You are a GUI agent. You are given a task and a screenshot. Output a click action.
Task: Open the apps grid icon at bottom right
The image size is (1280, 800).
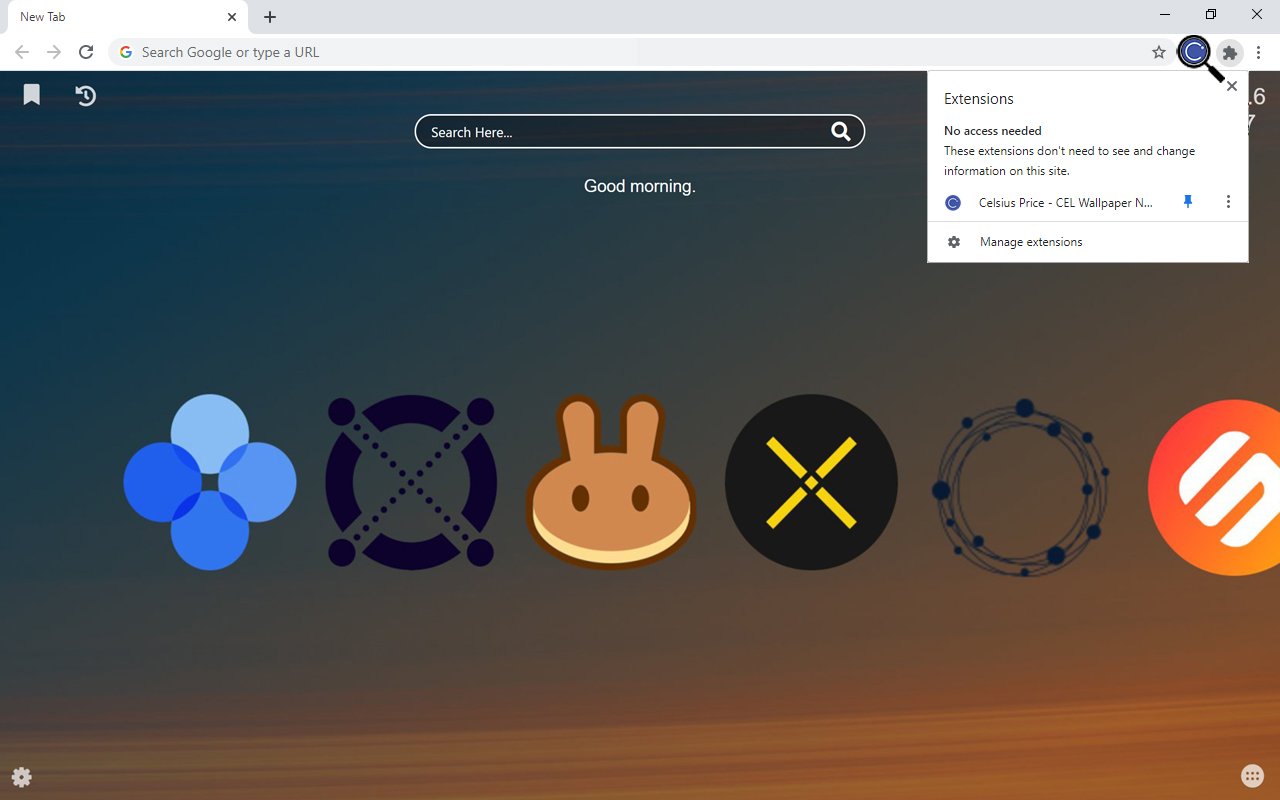point(1251,776)
